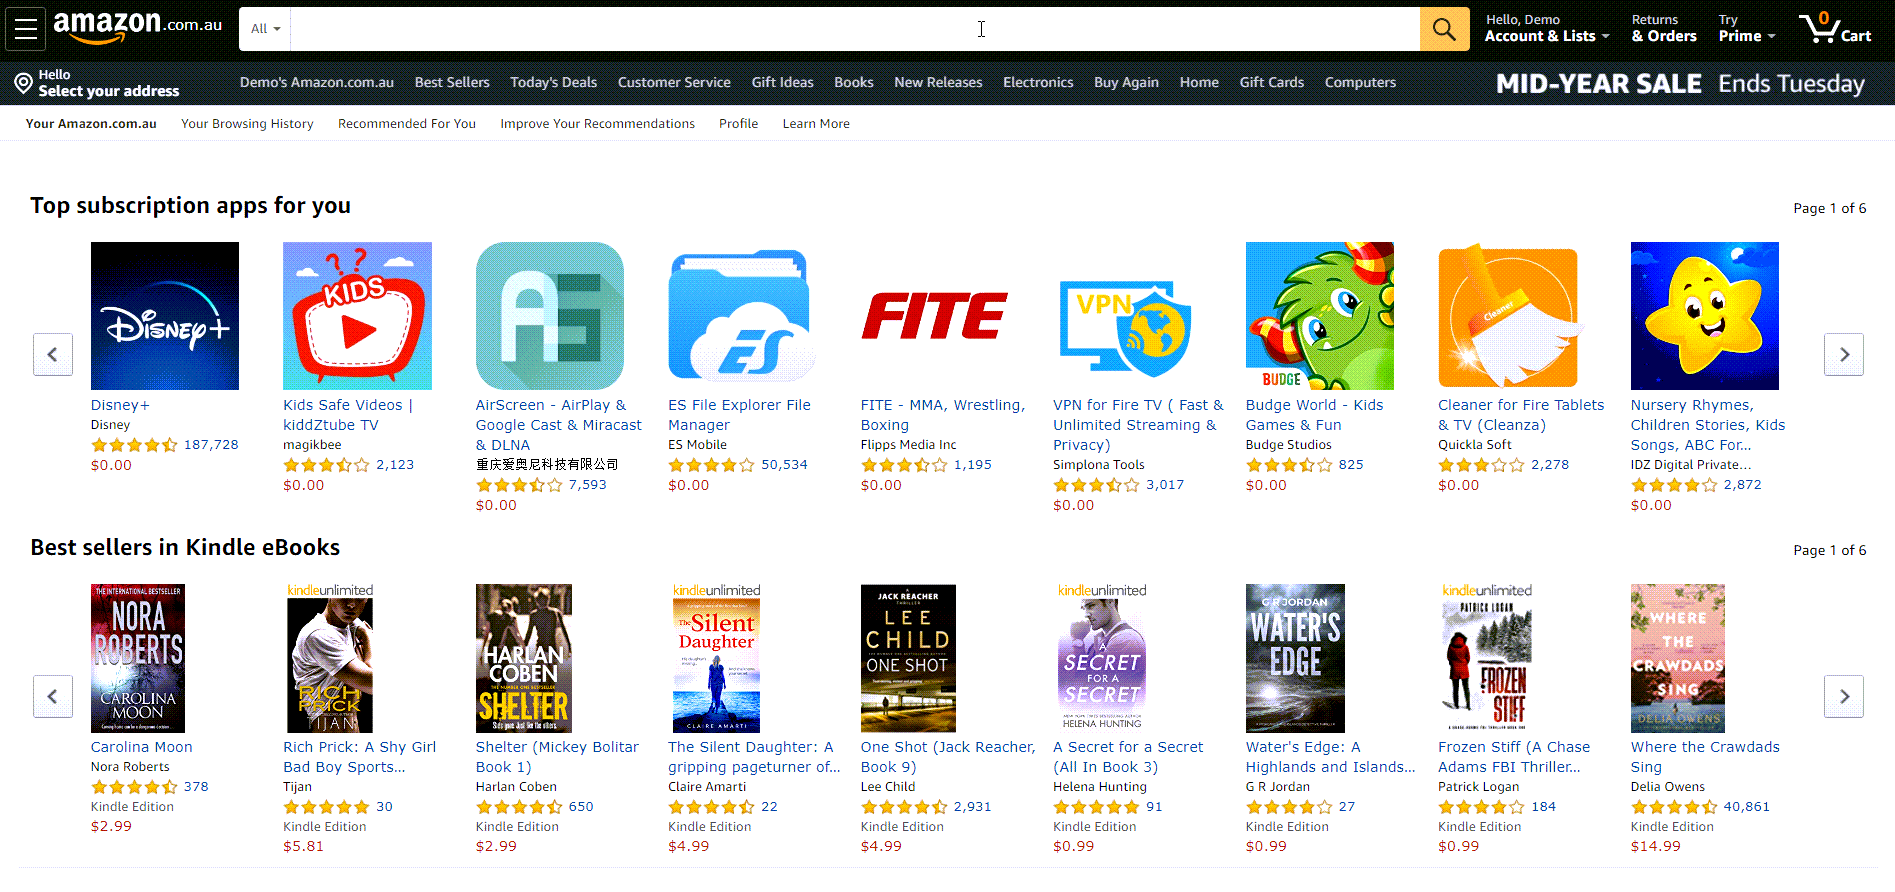Show previous Kindle eBooks best sellers
The image size is (1895, 892).
pos(53,697)
